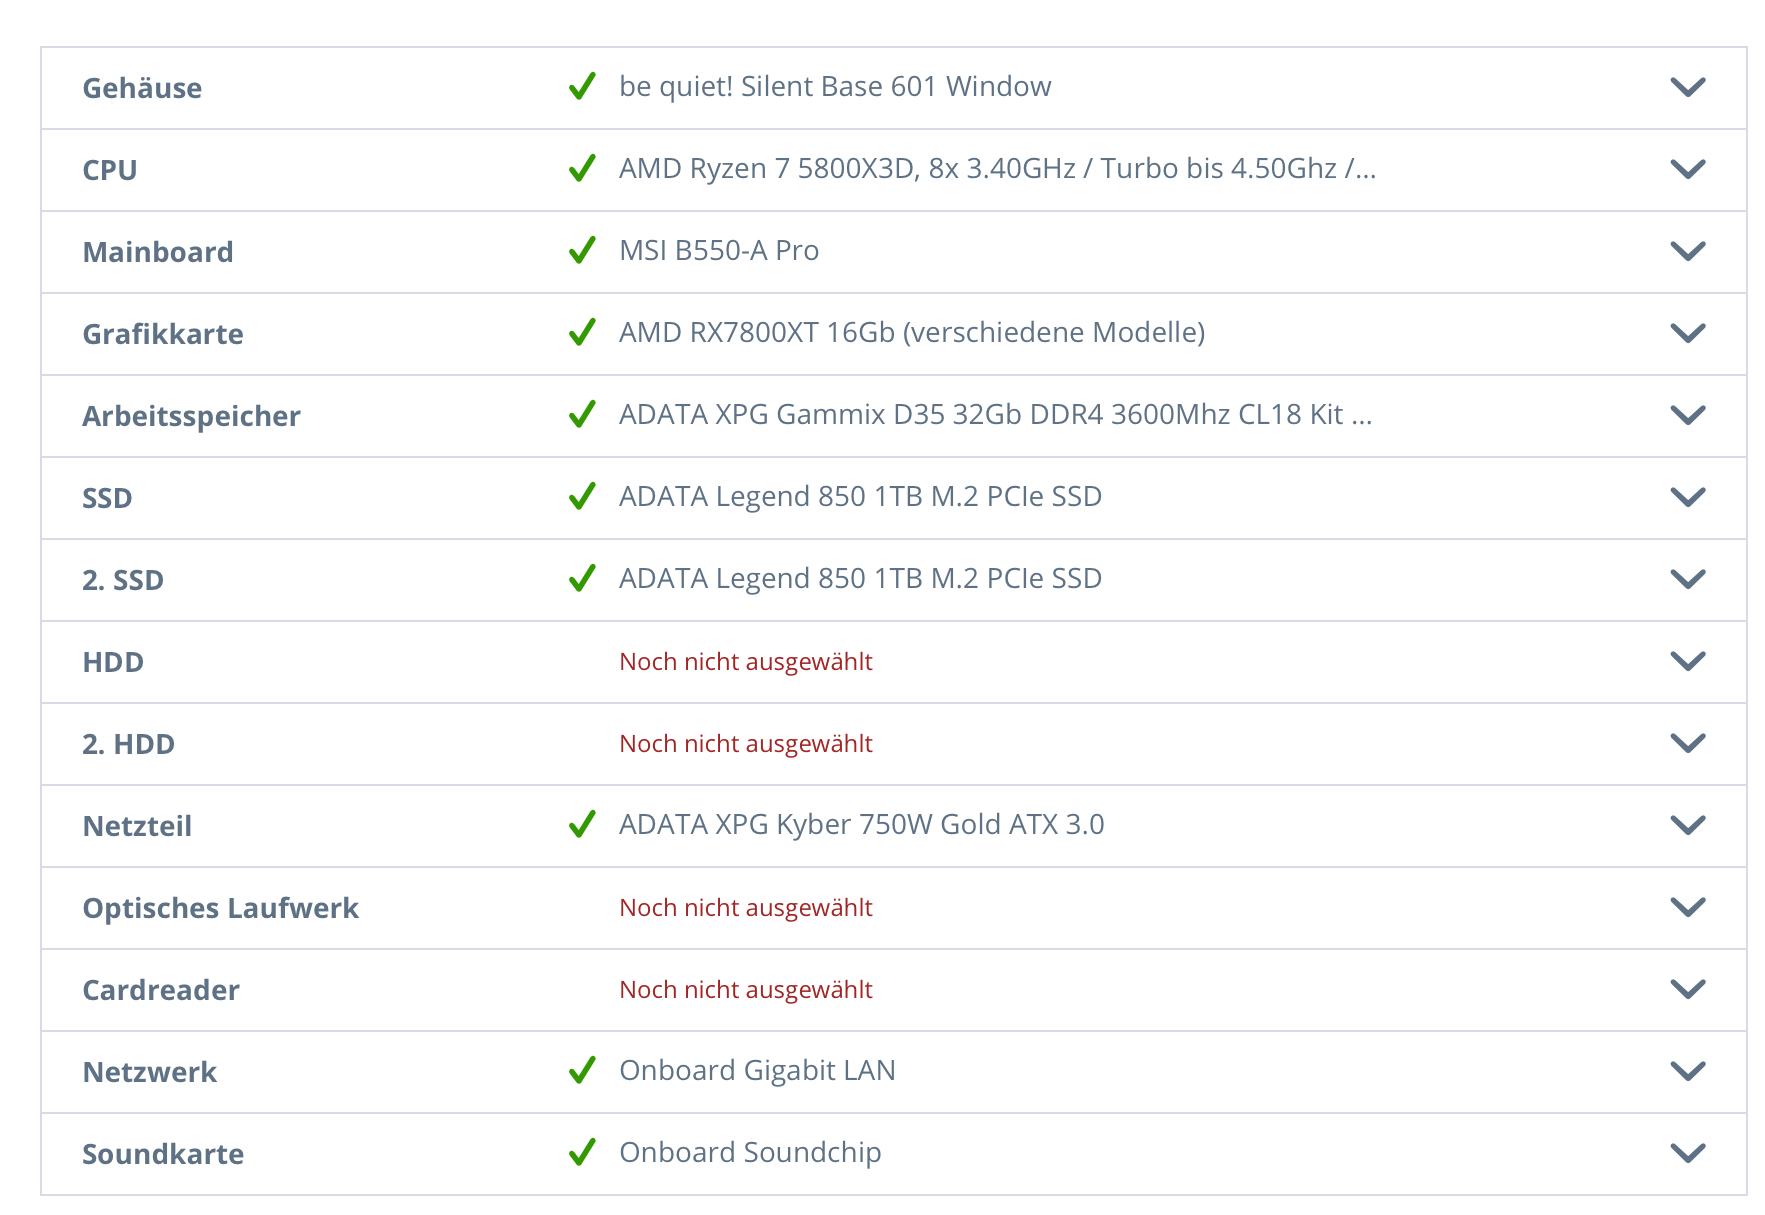
Task: Click checkmark next to ADATA XPG Gammix RAM
Action: click(x=582, y=415)
